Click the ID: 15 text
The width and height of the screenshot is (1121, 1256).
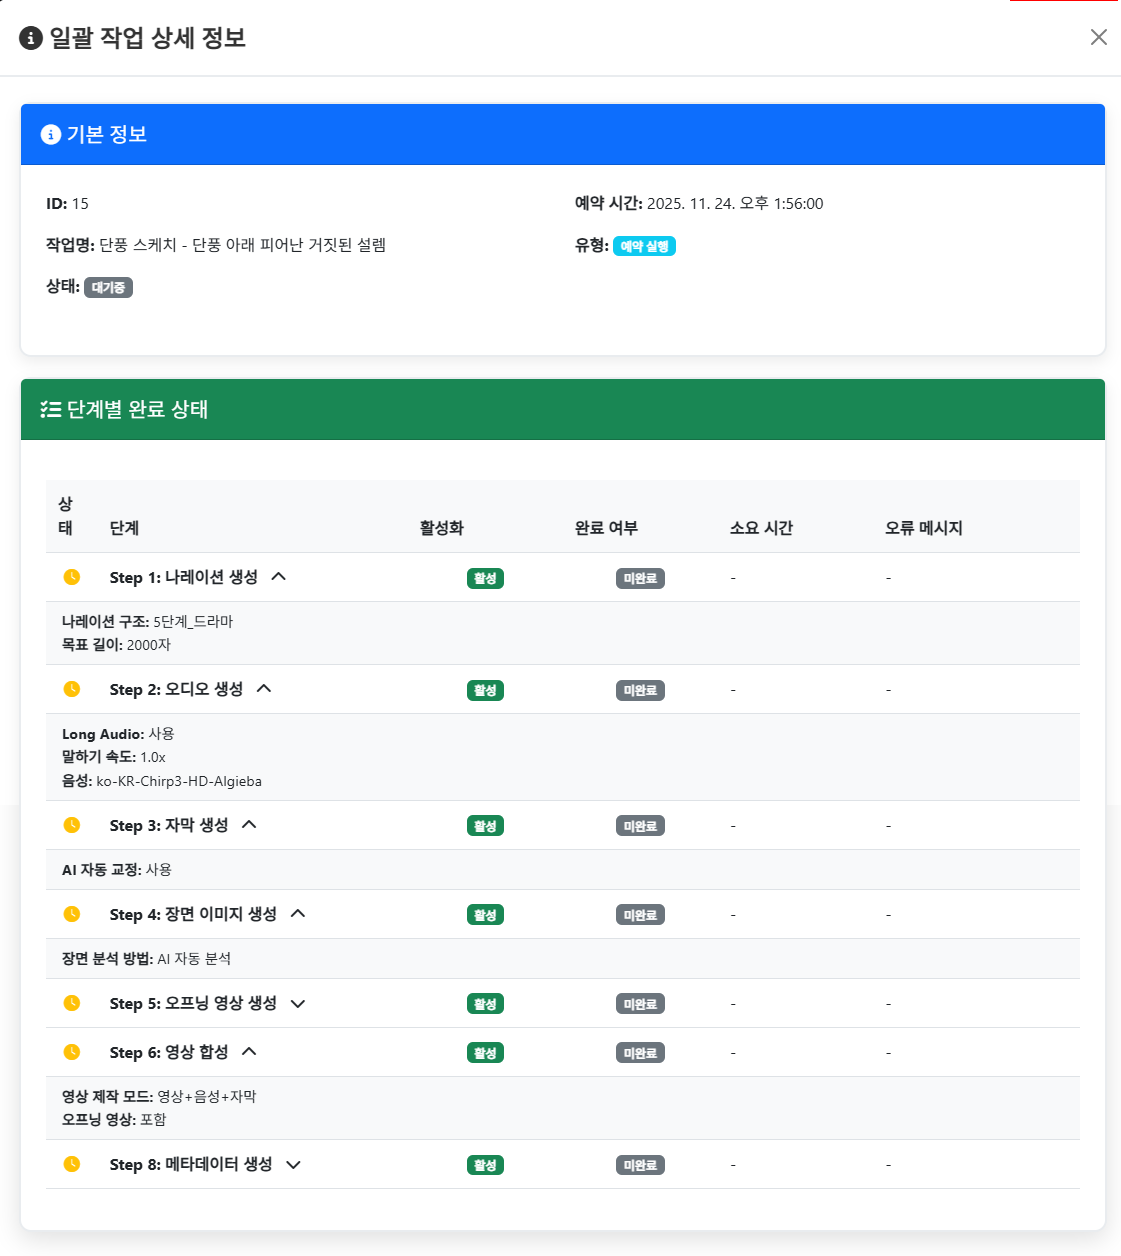(x=67, y=203)
